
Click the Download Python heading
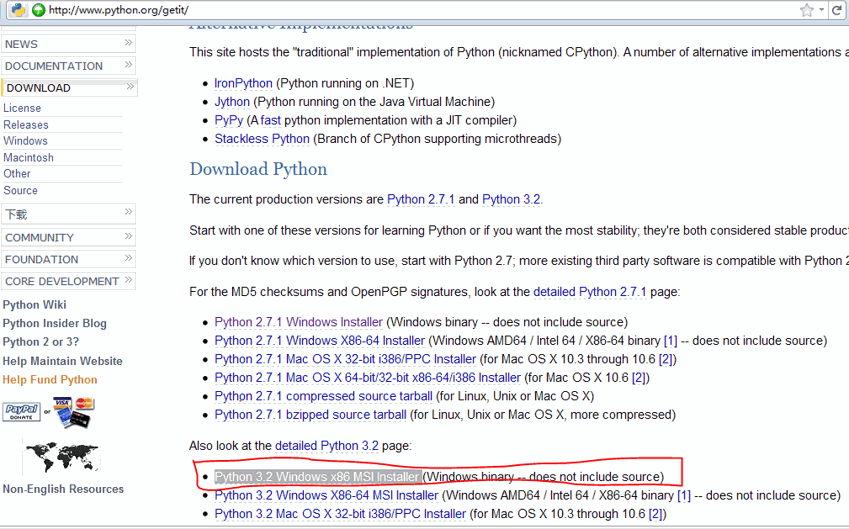coord(258,169)
